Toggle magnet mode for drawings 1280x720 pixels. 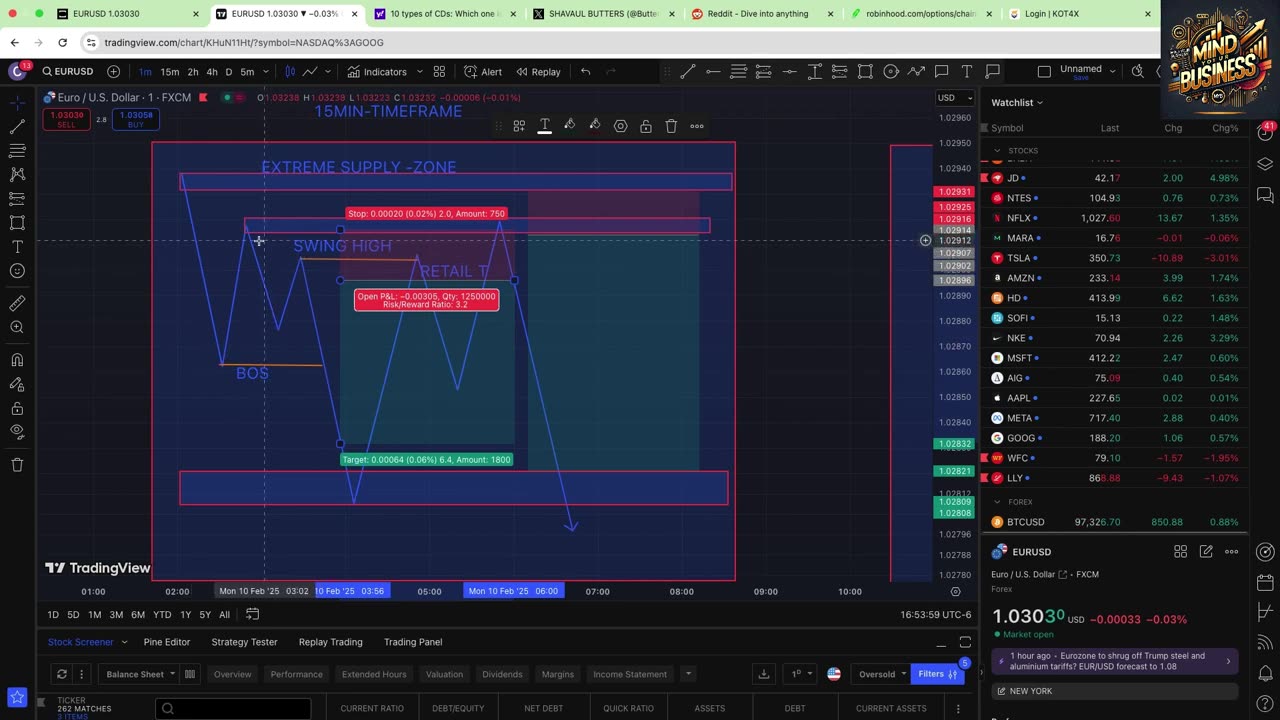click(x=17, y=360)
